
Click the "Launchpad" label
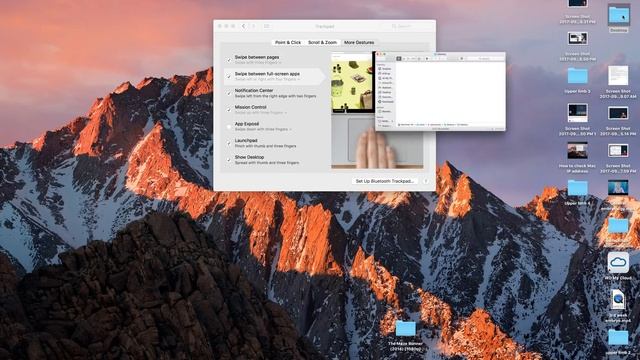(246, 140)
